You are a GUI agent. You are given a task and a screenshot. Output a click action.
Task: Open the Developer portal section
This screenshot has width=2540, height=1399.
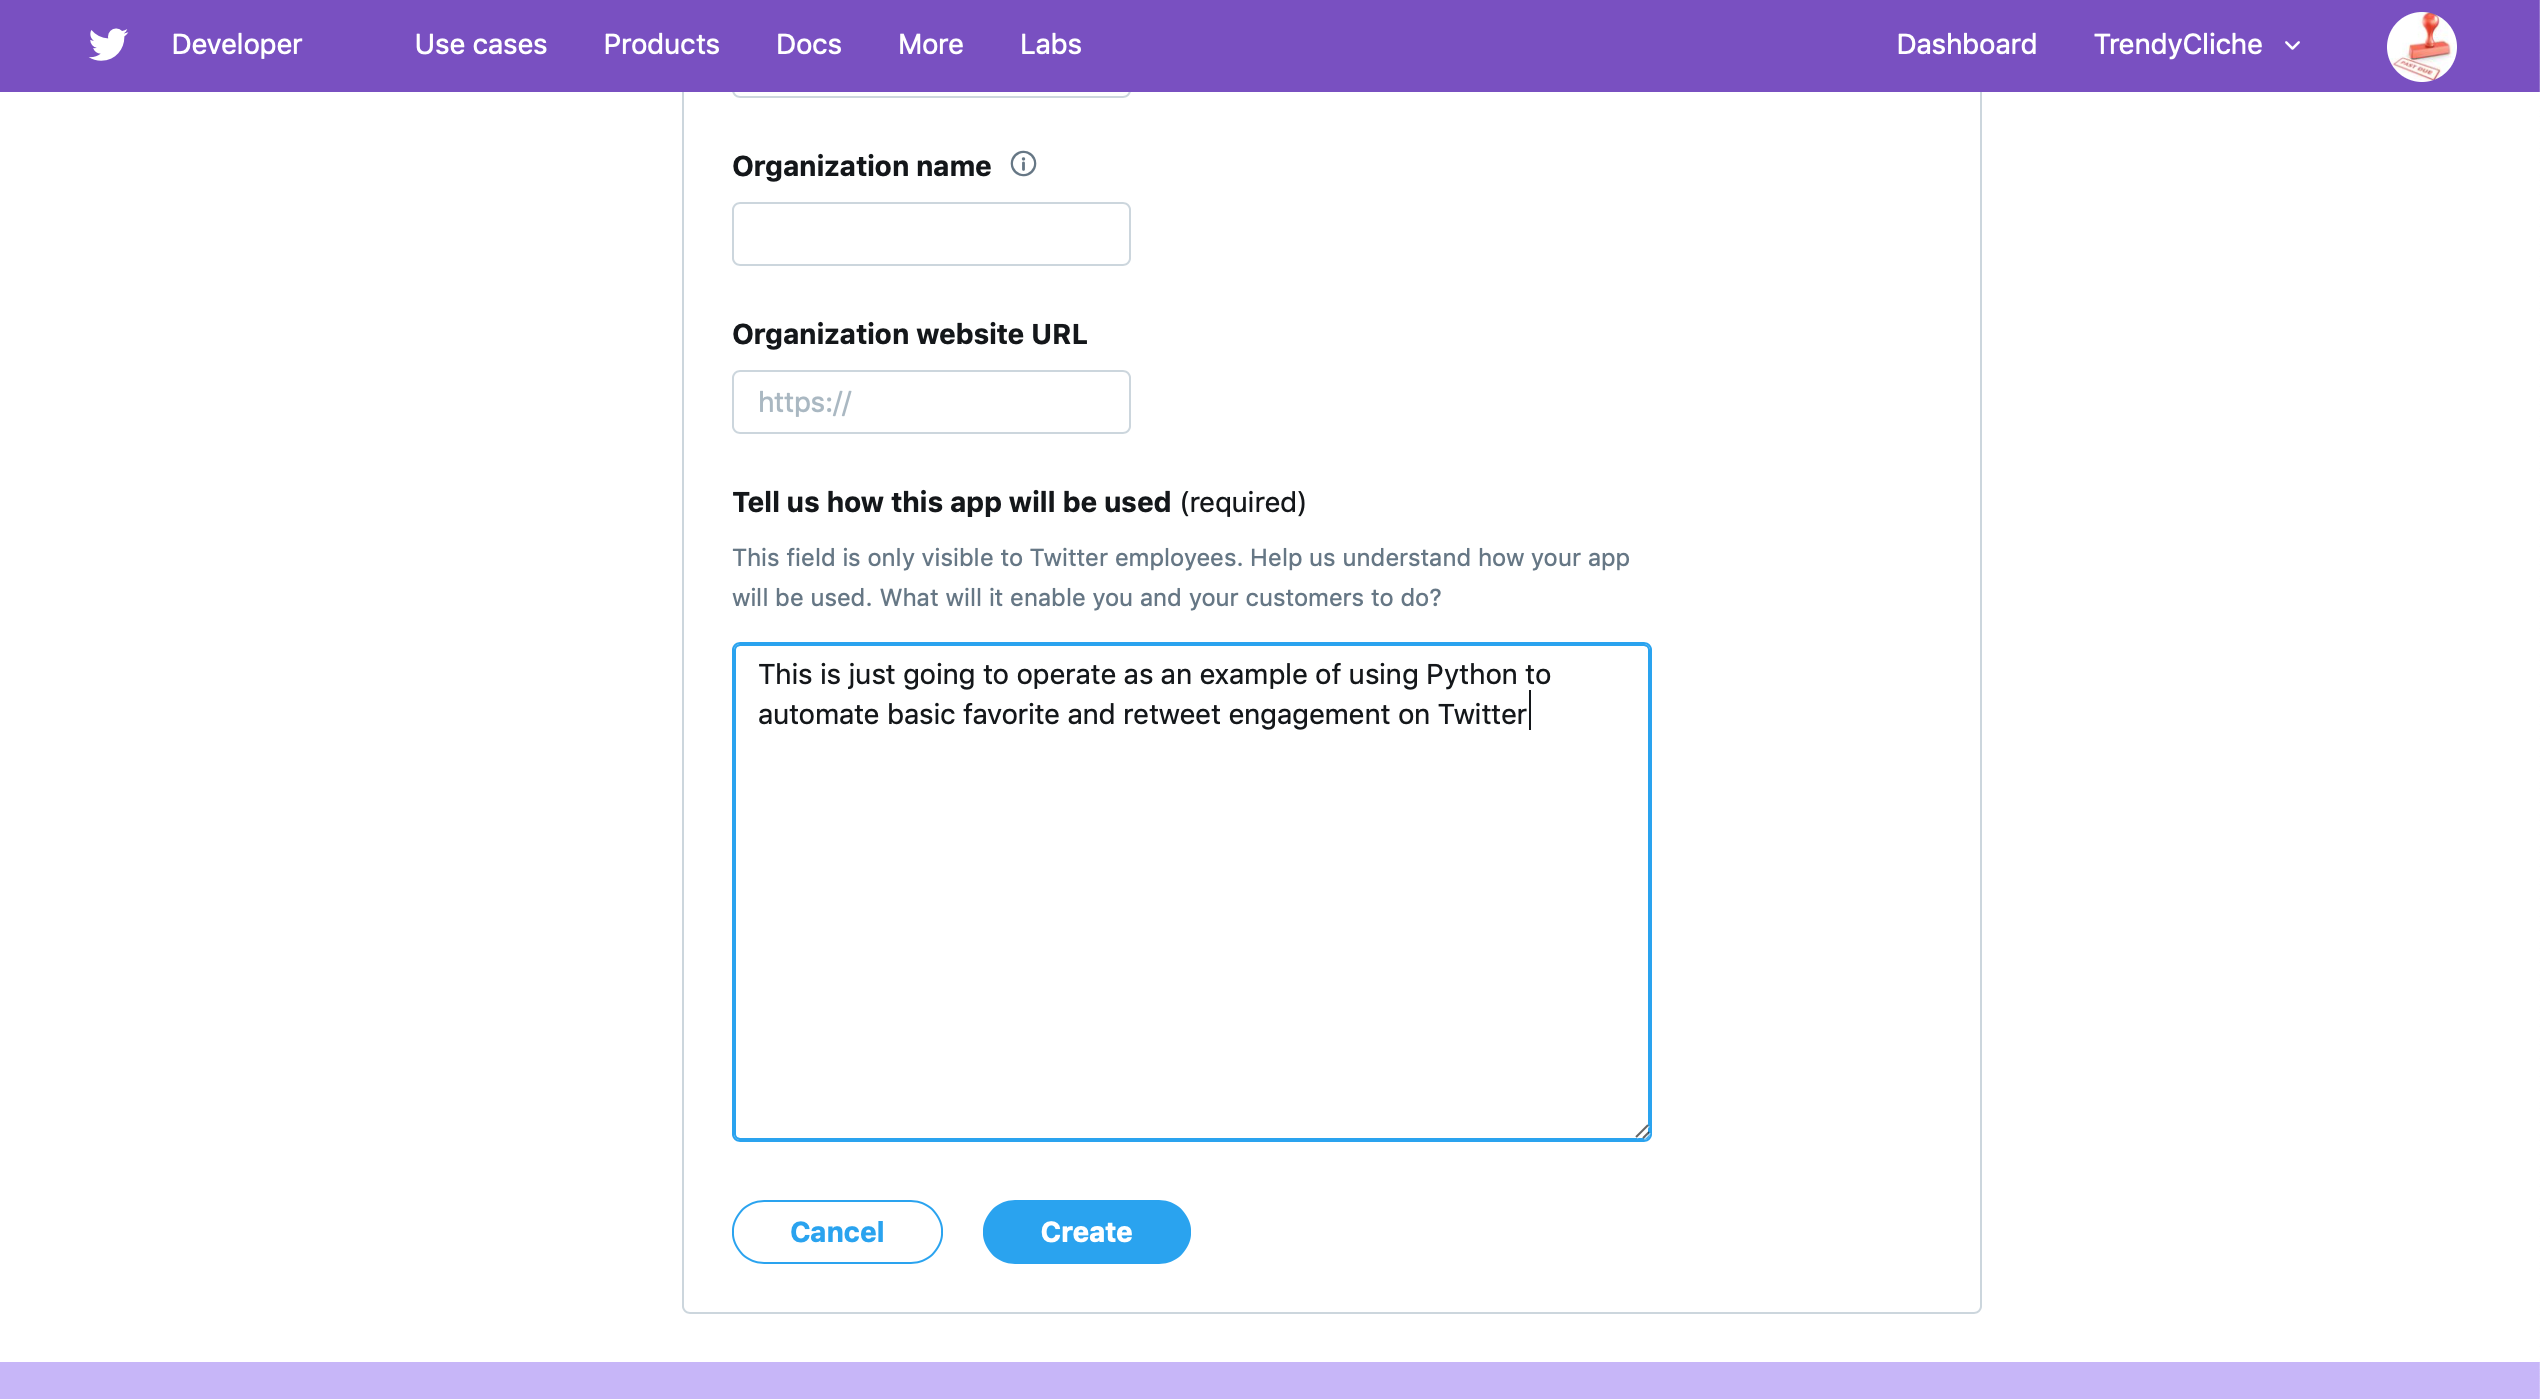point(236,45)
